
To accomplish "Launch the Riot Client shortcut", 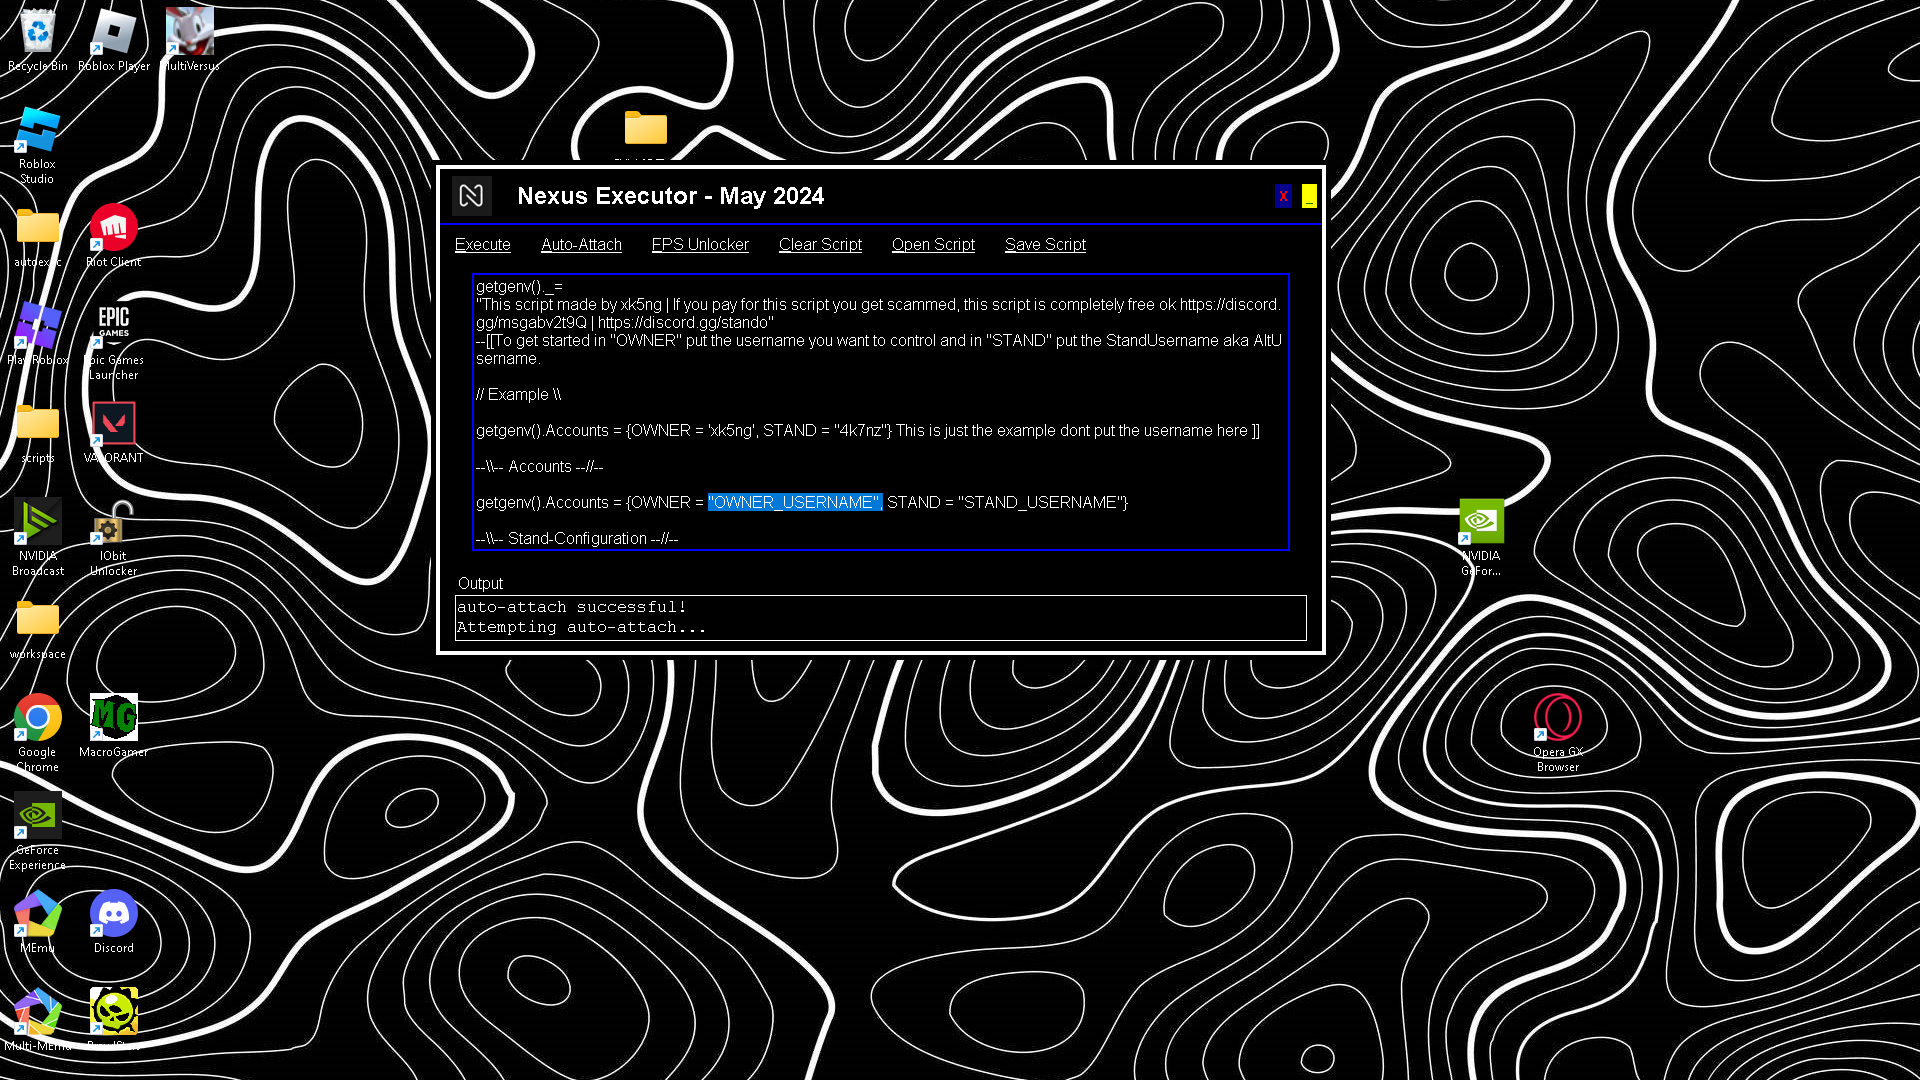I will (113, 229).
